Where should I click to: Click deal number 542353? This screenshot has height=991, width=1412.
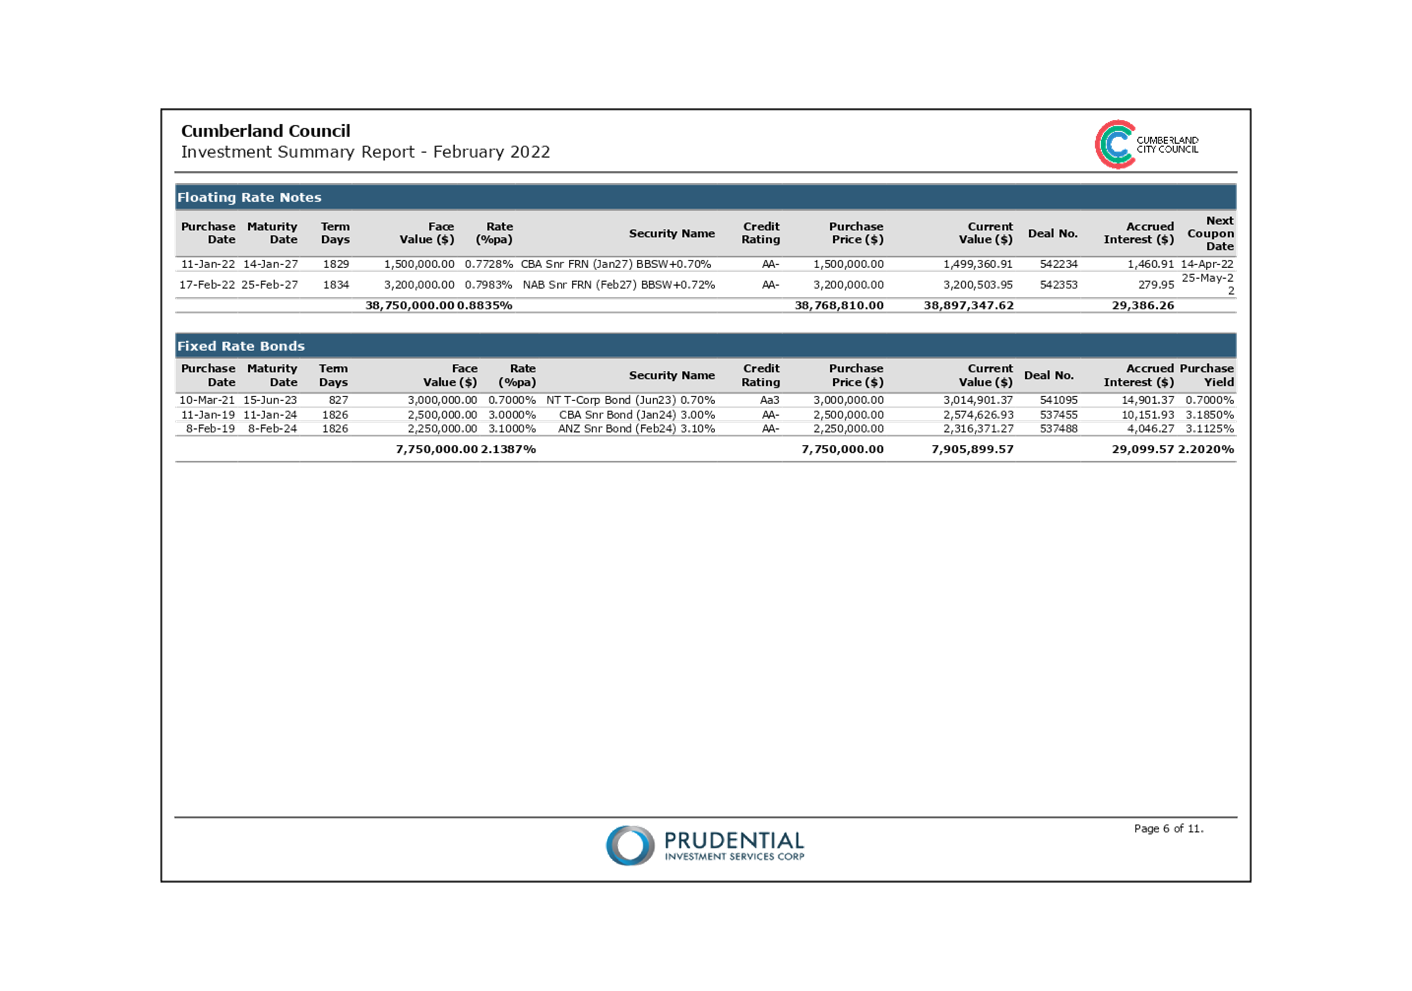pos(1059,285)
